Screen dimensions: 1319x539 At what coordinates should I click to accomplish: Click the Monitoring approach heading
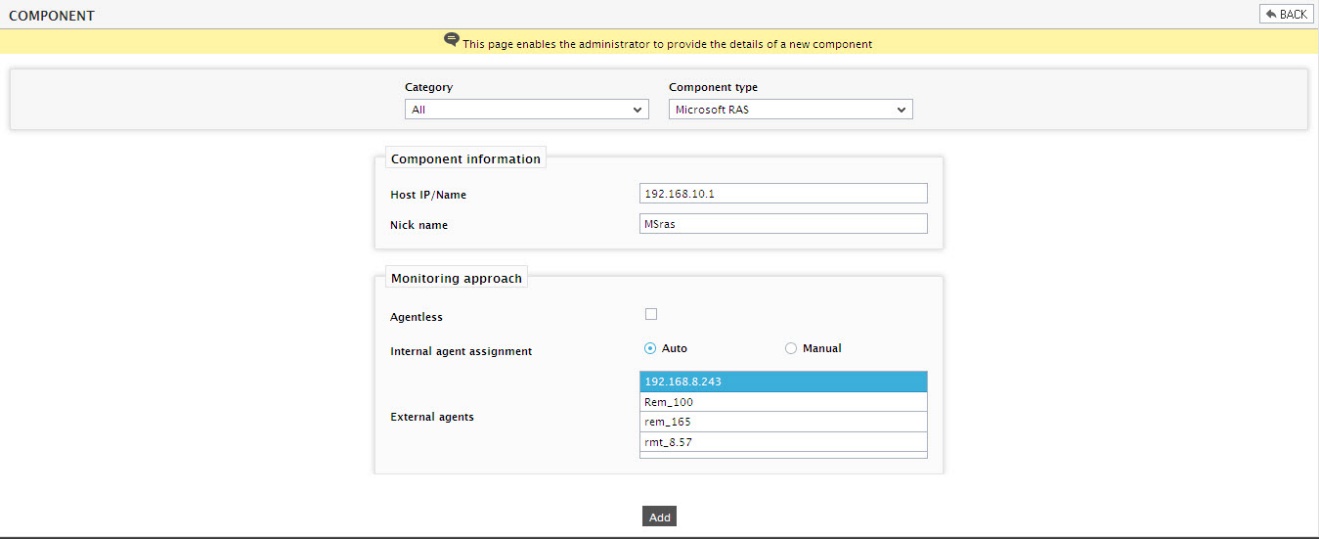click(x=456, y=278)
